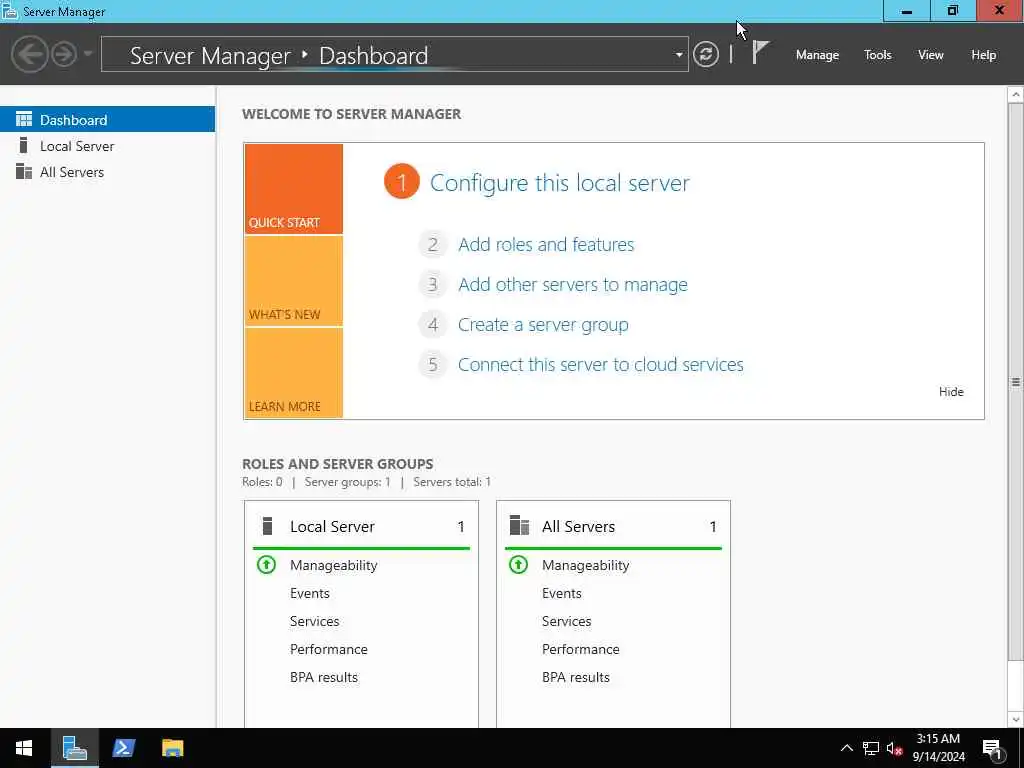Select the Quick Start tile
Screen dimensions: 1024x768
(x=293, y=189)
